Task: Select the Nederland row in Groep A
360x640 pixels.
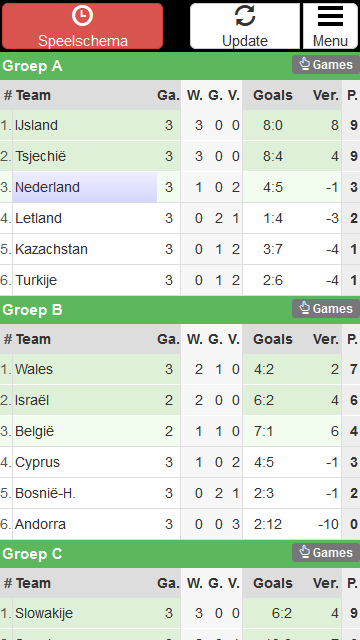Action: coord(180,187)
